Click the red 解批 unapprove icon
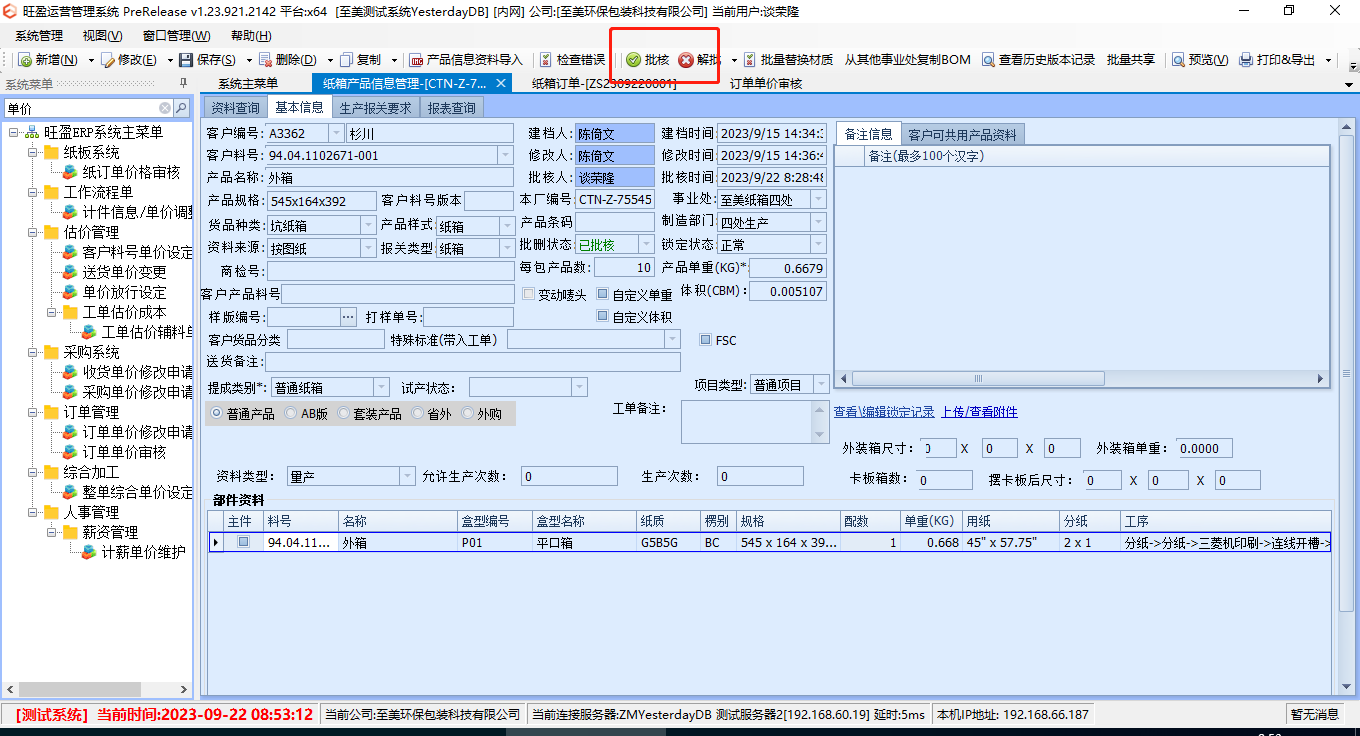Viewport: 1360px width, 736px height. (686, 60)
